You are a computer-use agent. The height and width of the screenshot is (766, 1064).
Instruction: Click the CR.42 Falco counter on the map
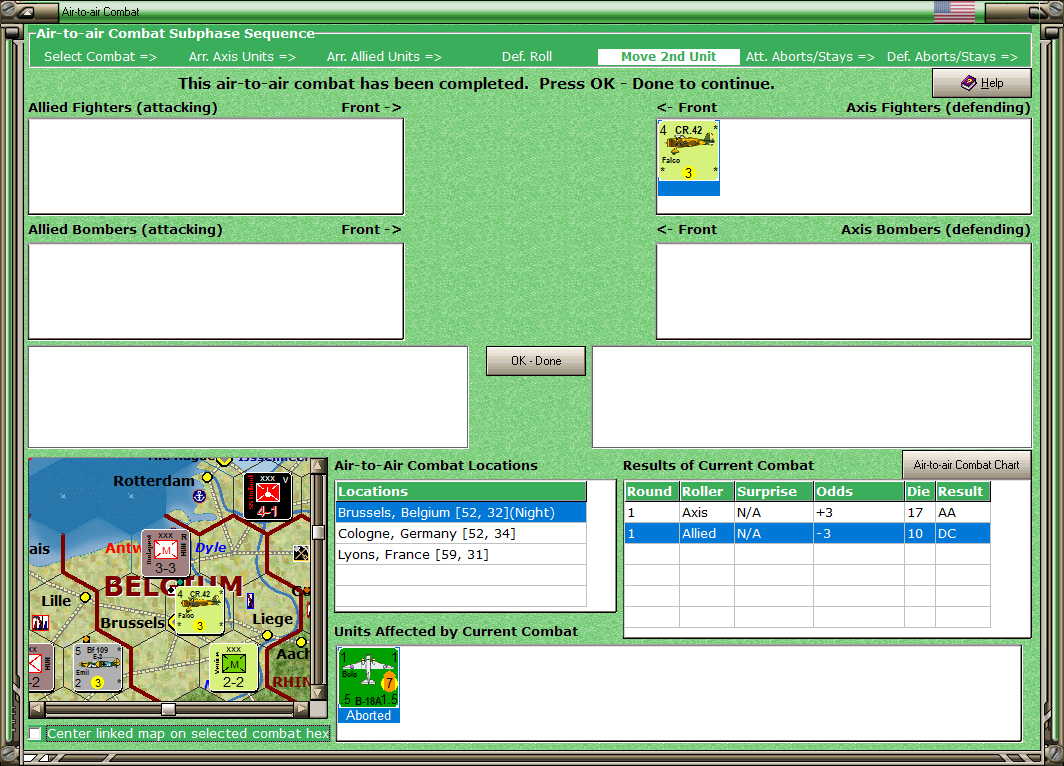coord(200,611)
